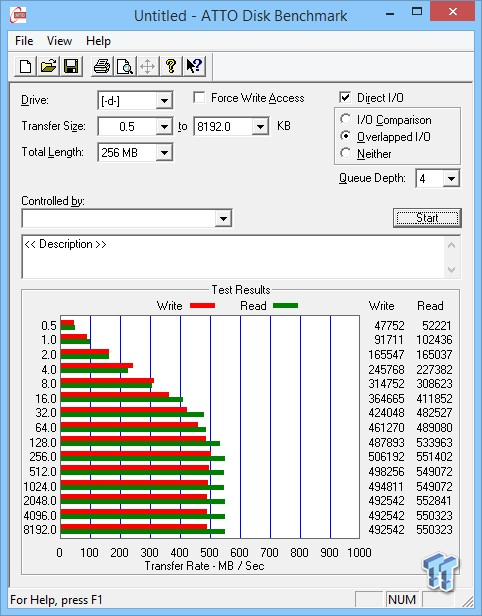
Task: Click the grayed move arrows toolbar icon
Action: pyautogui.click(x=148, y=66)
